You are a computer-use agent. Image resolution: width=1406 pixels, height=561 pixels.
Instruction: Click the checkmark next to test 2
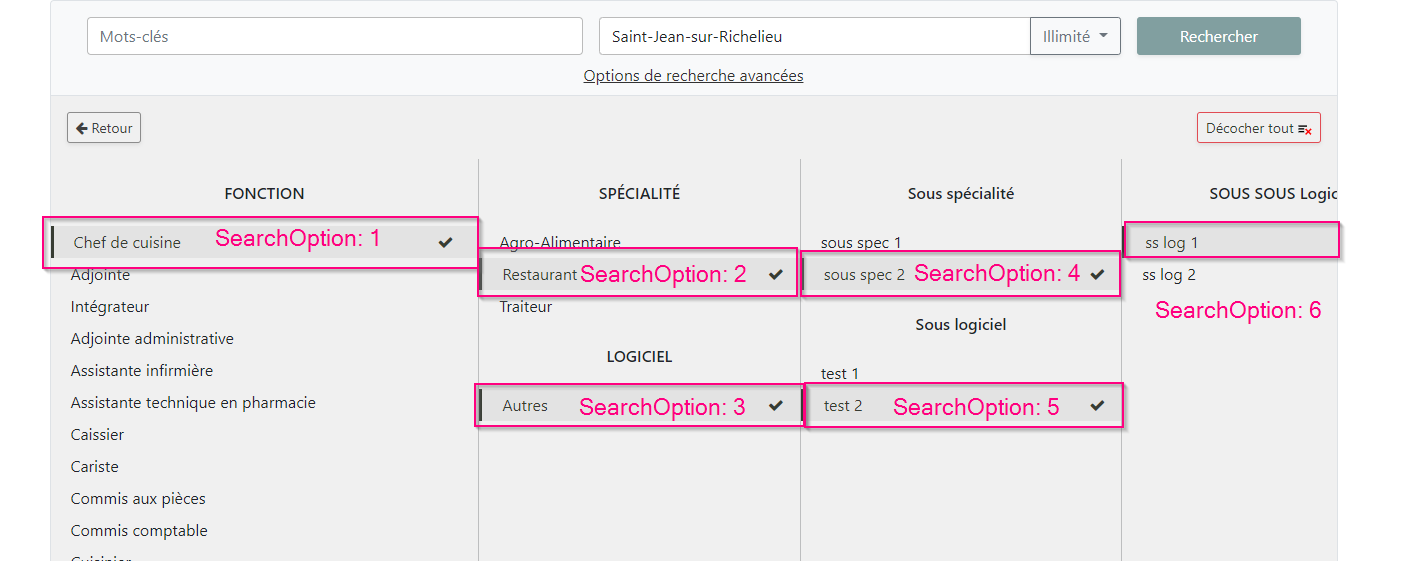pos(1097,406)
